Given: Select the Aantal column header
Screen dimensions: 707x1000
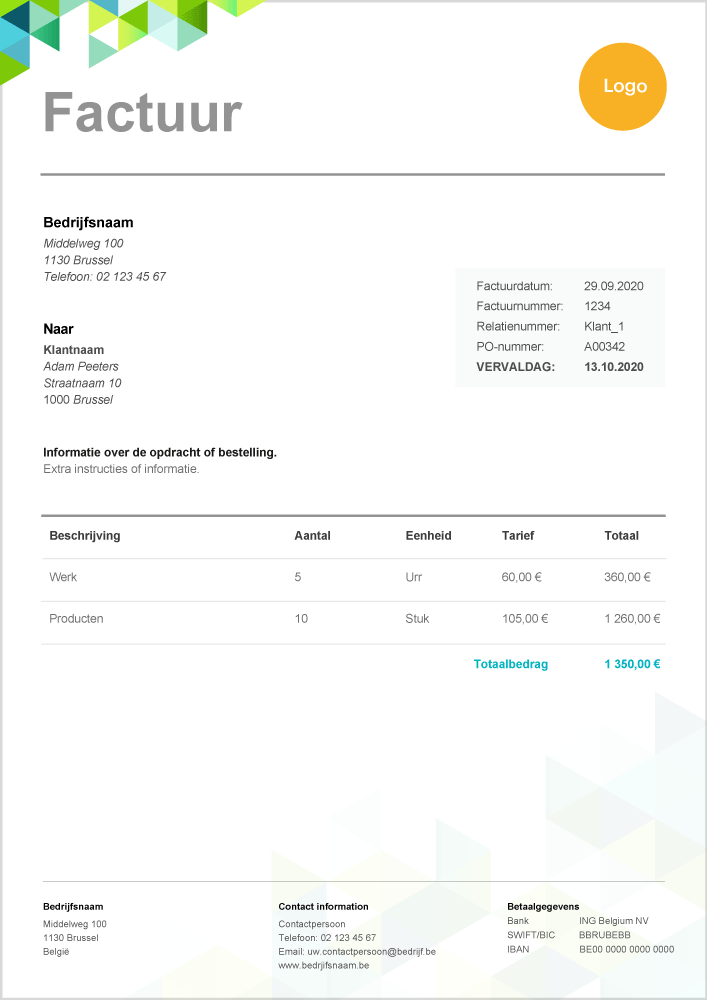Looking at the screenshot, I should pos(312,536).
